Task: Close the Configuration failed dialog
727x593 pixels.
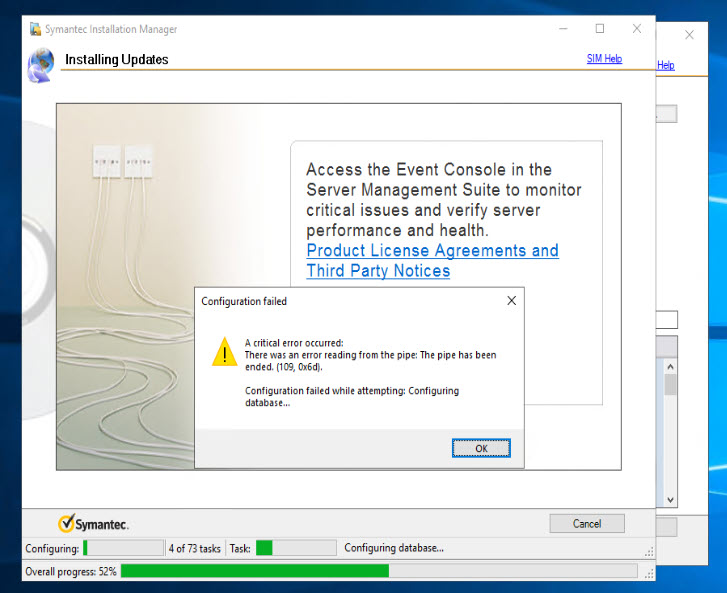Action: click(x=511, y=301)
